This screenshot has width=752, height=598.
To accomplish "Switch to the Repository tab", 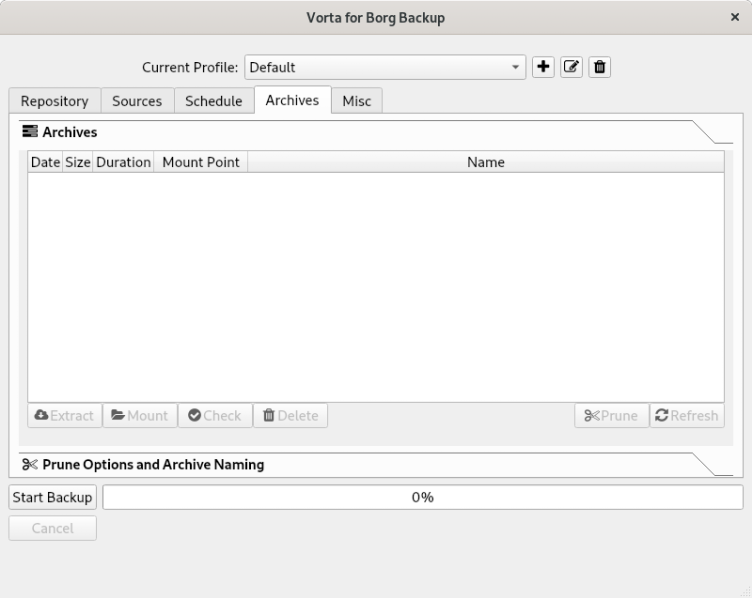I will tap(54, 101).
